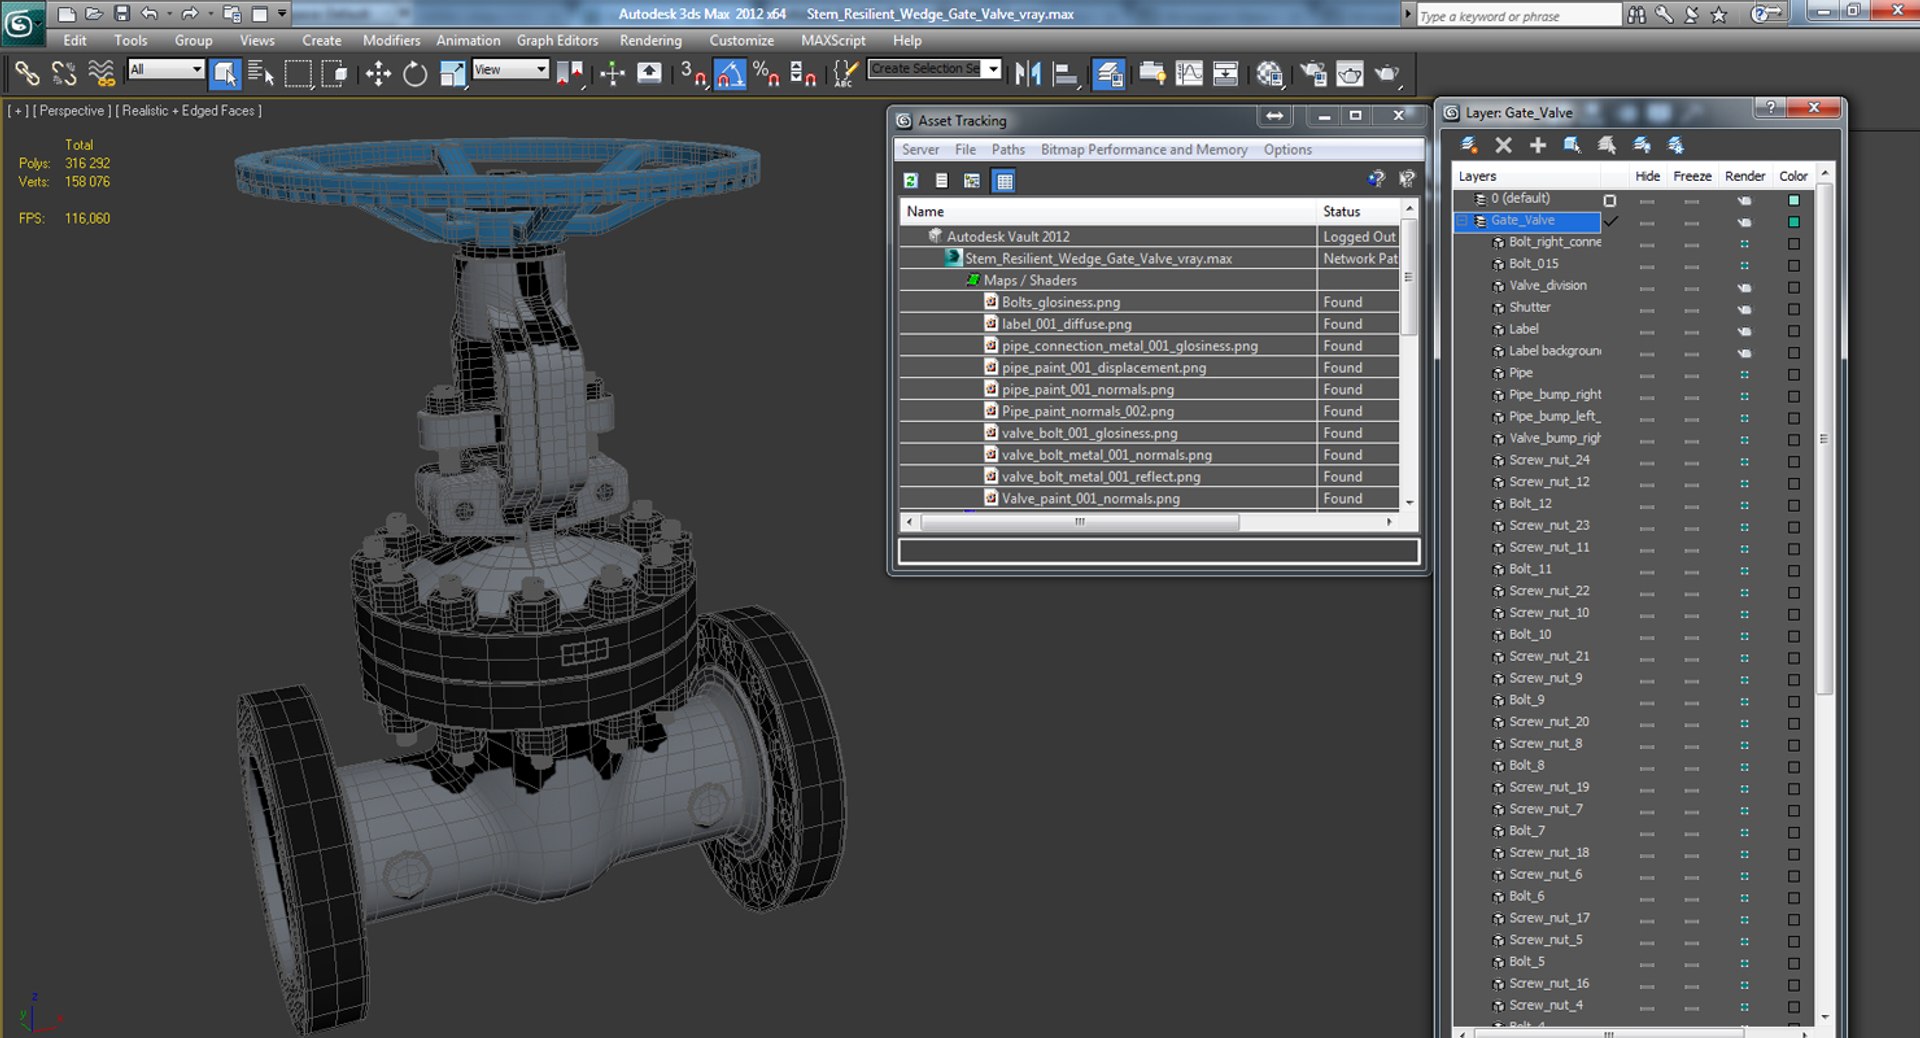
Task: Click the Name column header in Asset Tracking
Action: tap(1108, 211)
